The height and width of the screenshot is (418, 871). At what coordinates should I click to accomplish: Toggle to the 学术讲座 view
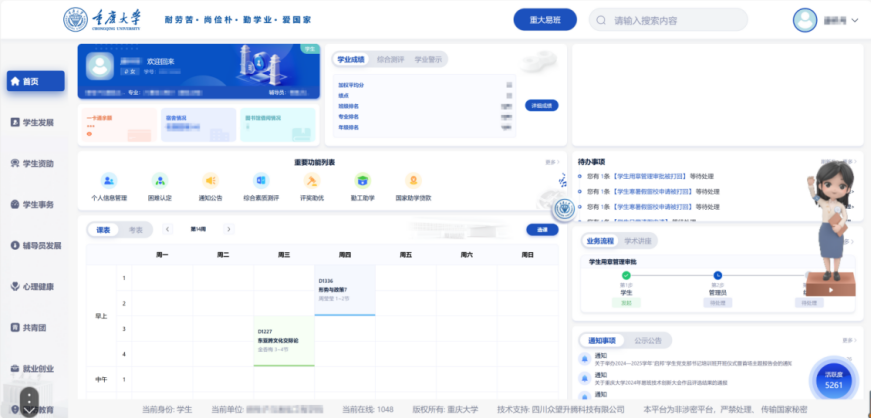tap(638, 241)
